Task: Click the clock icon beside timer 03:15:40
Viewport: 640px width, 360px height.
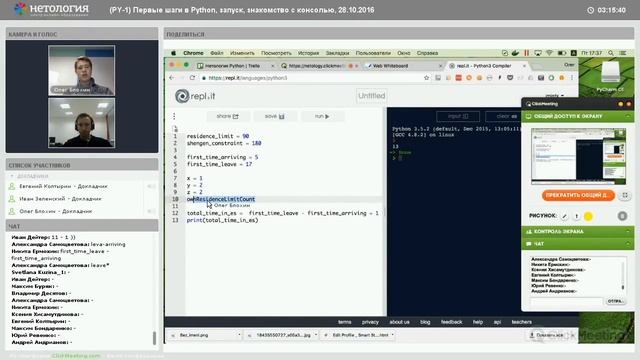Action: [590, 10]
